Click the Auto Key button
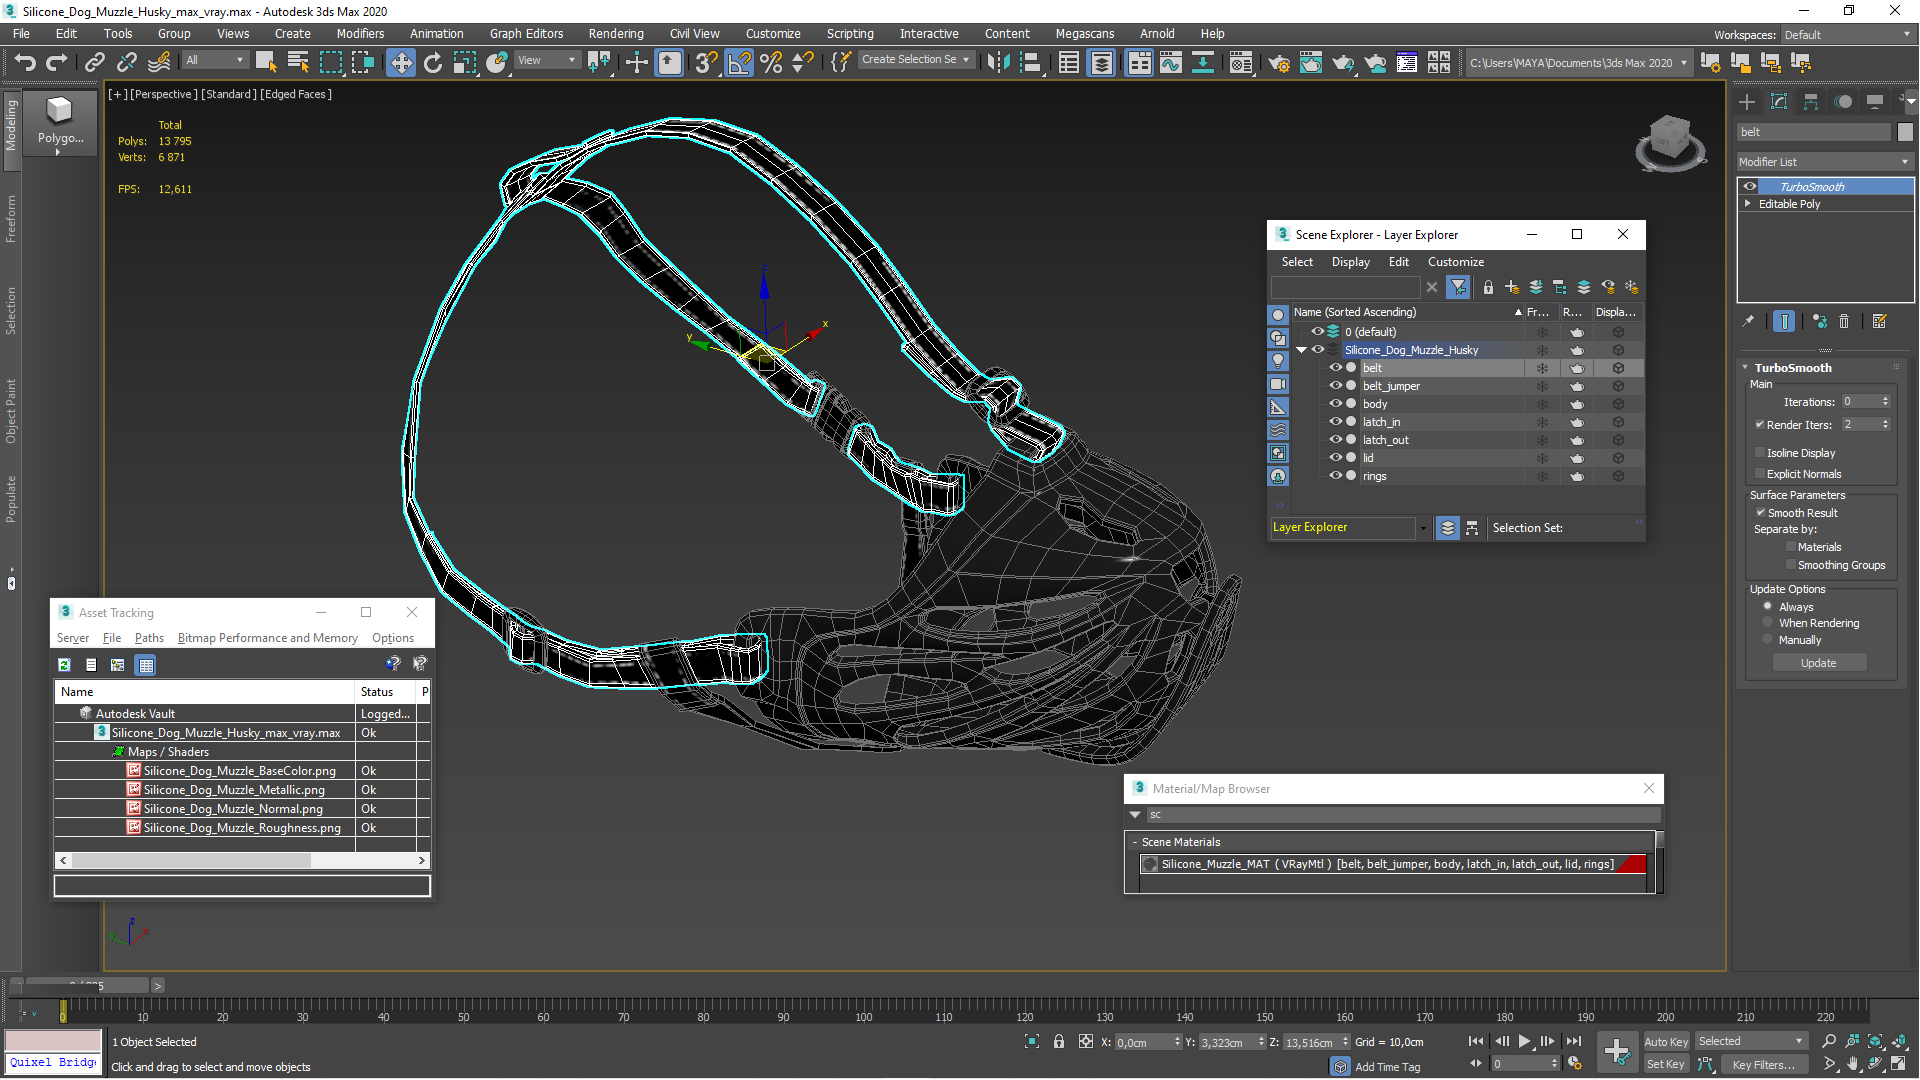This screenshot has height=1080, width=1920. coord(1666,1042)
